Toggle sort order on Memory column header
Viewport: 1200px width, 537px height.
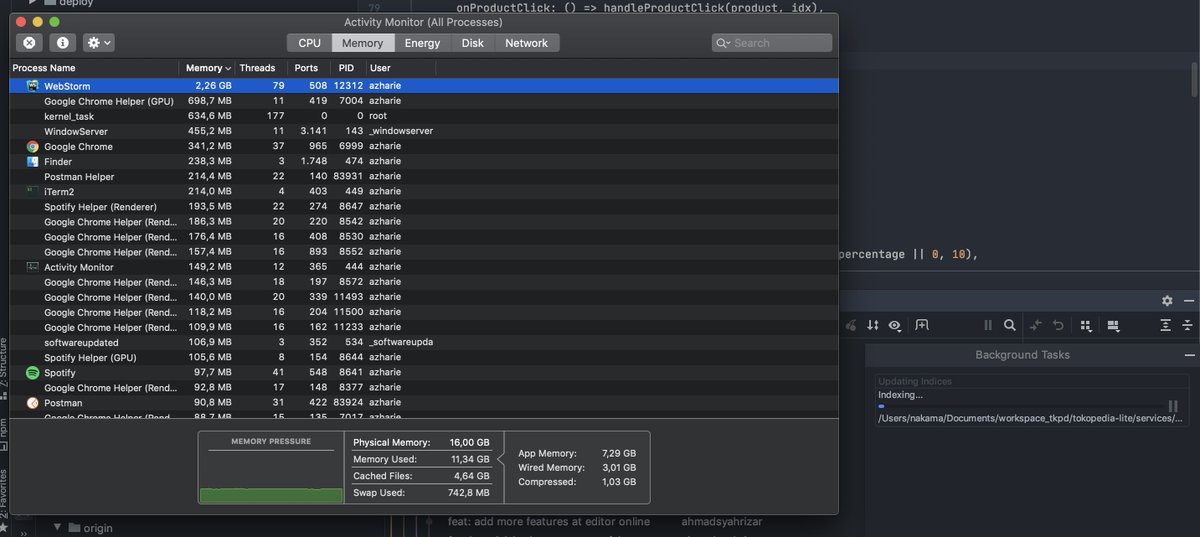208,68
